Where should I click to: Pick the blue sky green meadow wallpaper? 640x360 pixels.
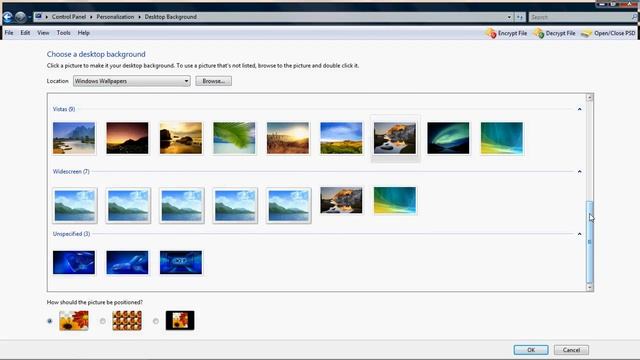(341, 138)
